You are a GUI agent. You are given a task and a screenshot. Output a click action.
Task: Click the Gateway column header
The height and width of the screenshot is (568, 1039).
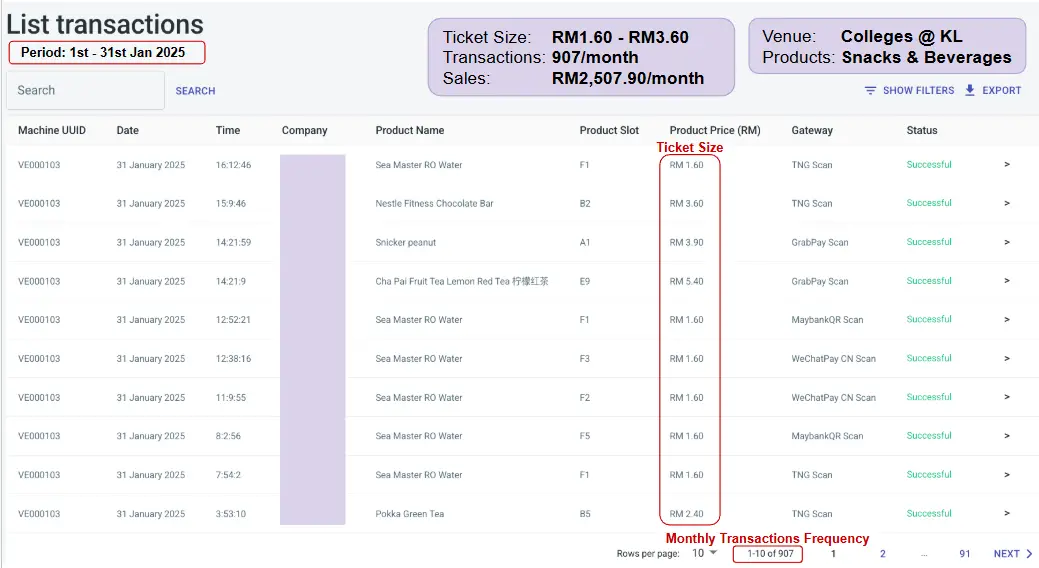812,130
